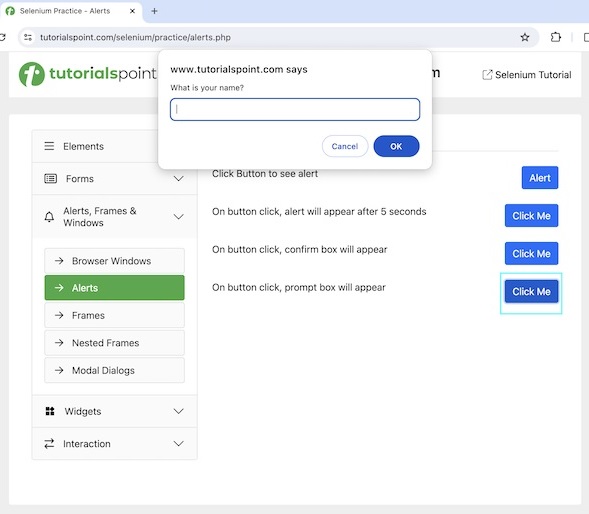Open site information icon in address bar

[x=28, y=37]
